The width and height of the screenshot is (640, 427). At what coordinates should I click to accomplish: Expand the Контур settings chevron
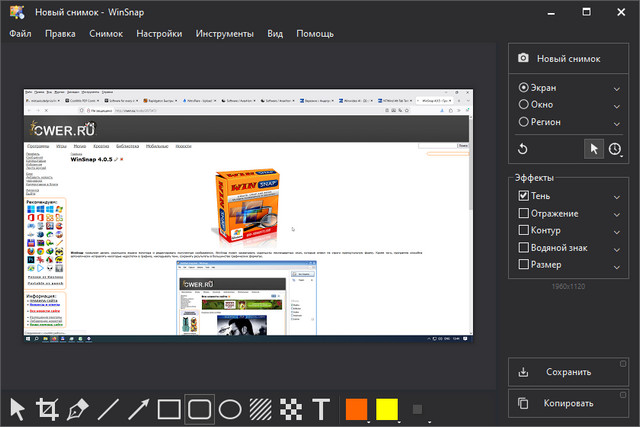(x=617, y=232)
